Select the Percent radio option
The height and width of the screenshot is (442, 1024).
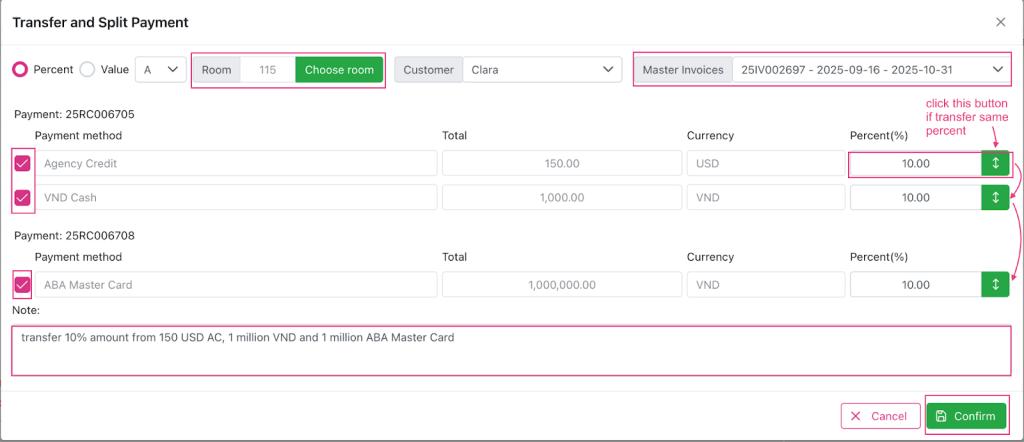tap(20, 69)
